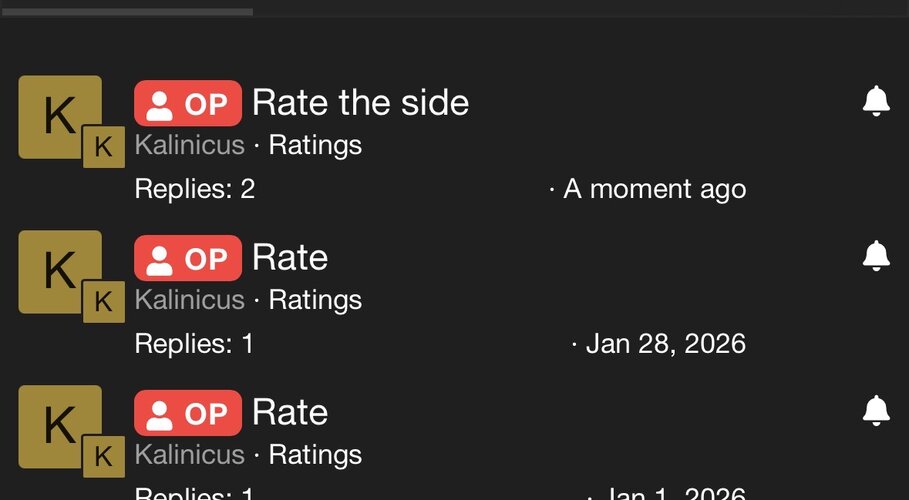This screenshot has width=909, height=500.
Task: Click small K avatar badge on Jan 28 thread
Action: 103,302
